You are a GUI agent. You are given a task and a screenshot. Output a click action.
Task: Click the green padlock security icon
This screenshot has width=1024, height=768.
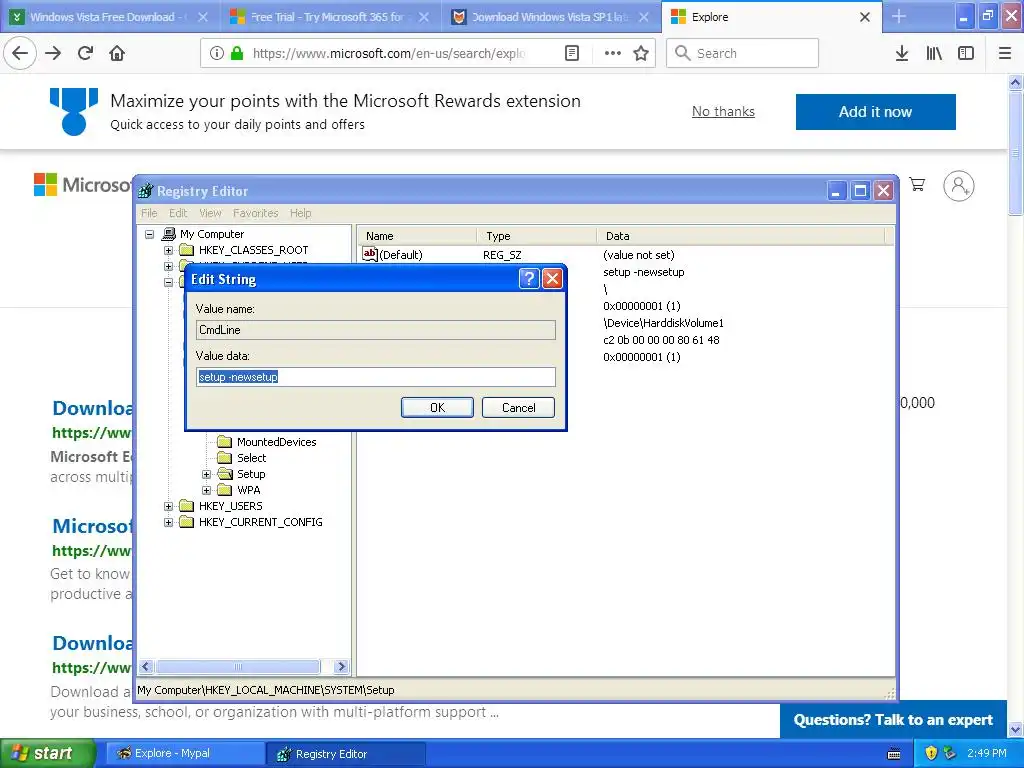[x=237, y=53]
